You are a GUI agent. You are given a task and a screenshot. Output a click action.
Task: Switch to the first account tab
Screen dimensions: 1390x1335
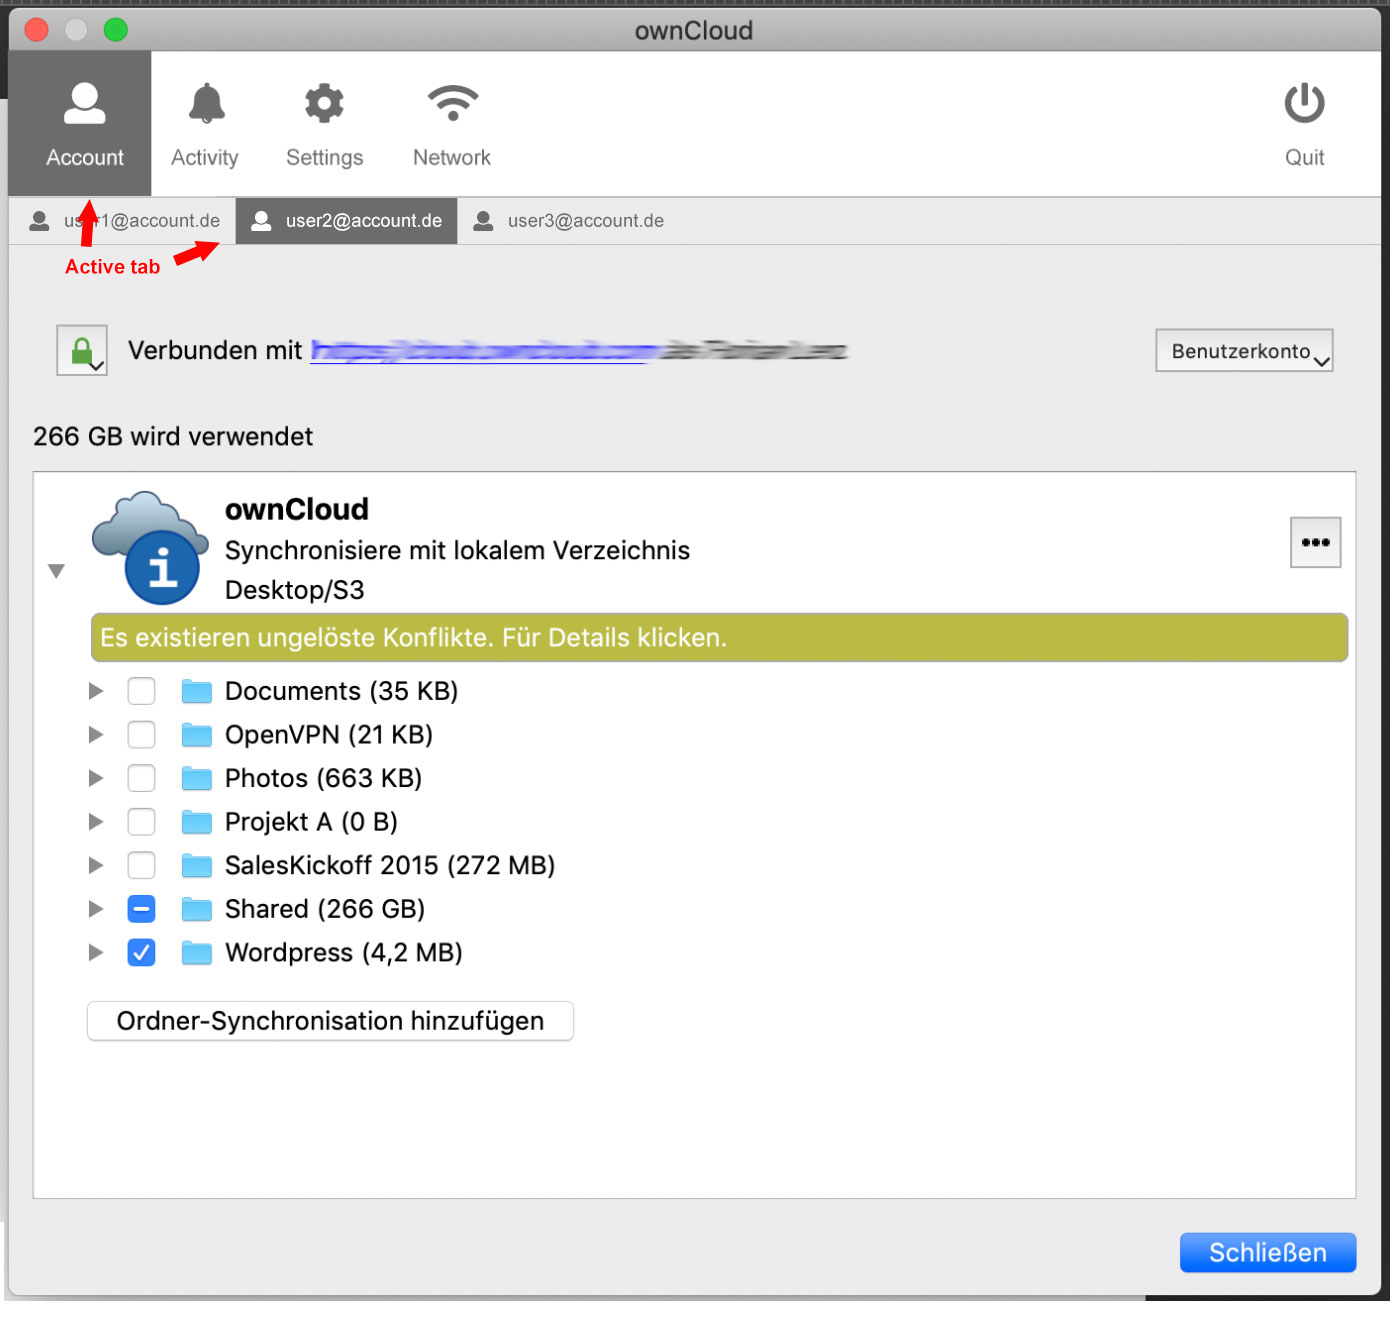pos(124,221)
